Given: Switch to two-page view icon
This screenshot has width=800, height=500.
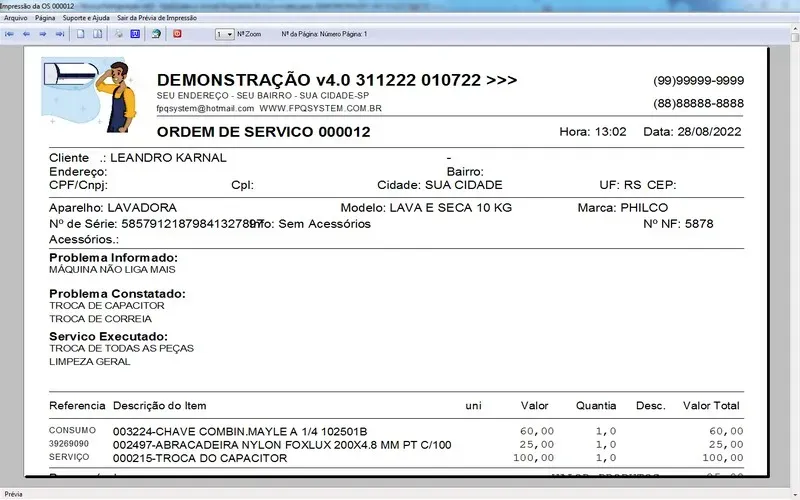Looking at the screenshot, I should click(97, 34).
